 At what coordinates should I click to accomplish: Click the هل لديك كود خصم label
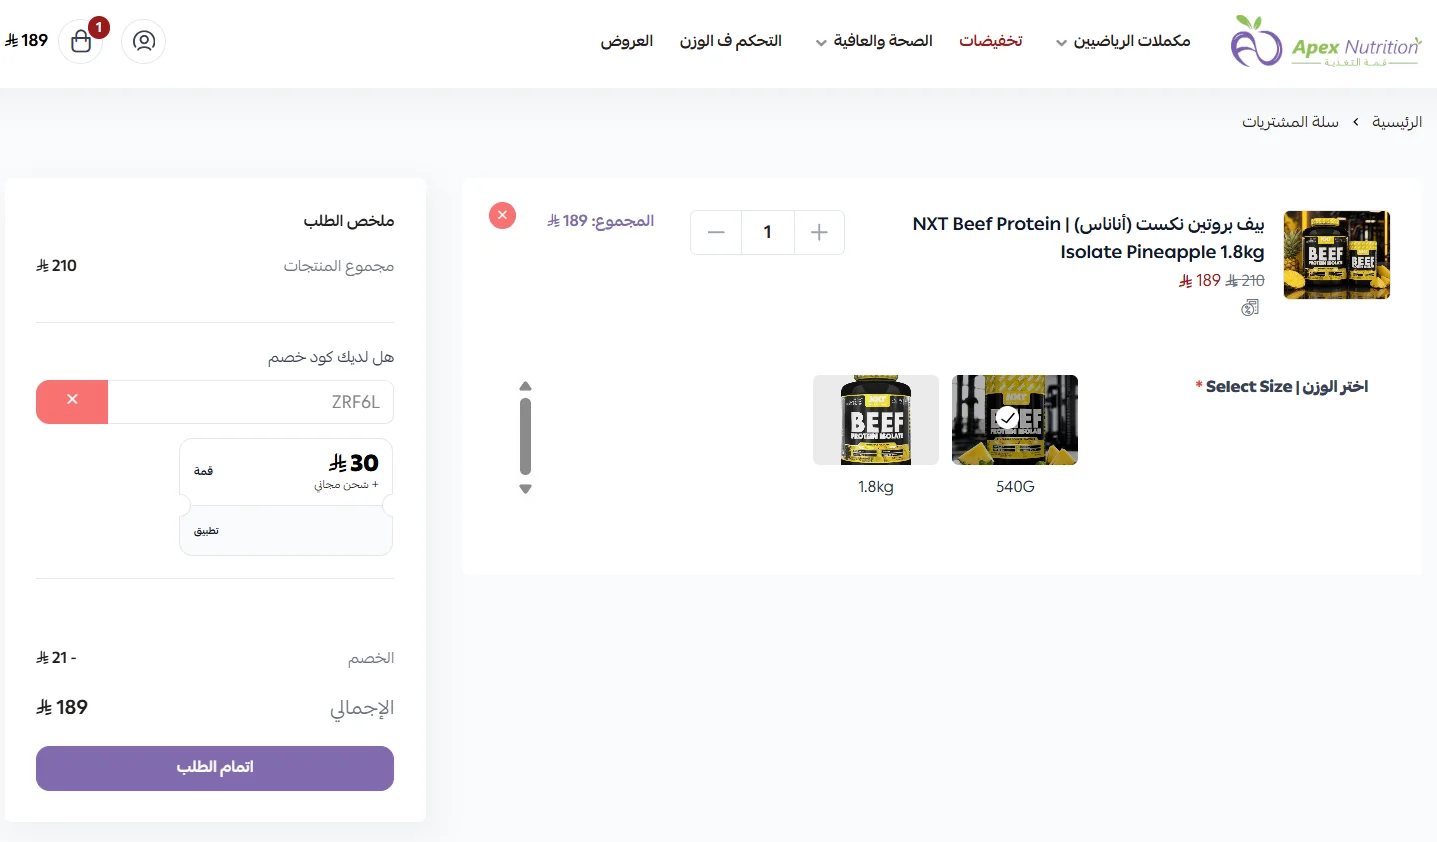[331, 357]
